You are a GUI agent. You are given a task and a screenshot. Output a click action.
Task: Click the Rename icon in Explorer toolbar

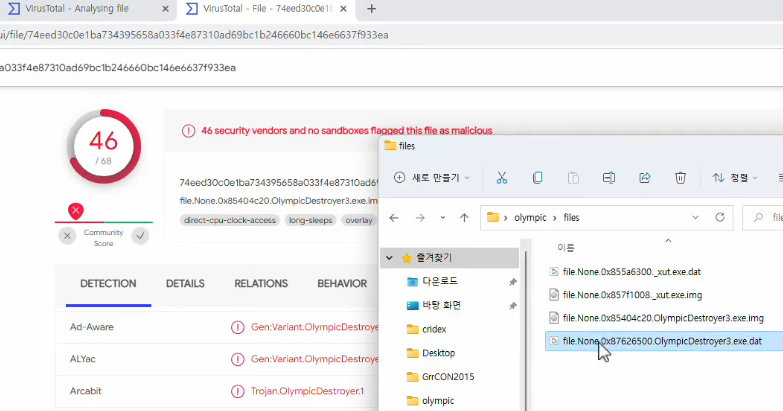point(609,178)
